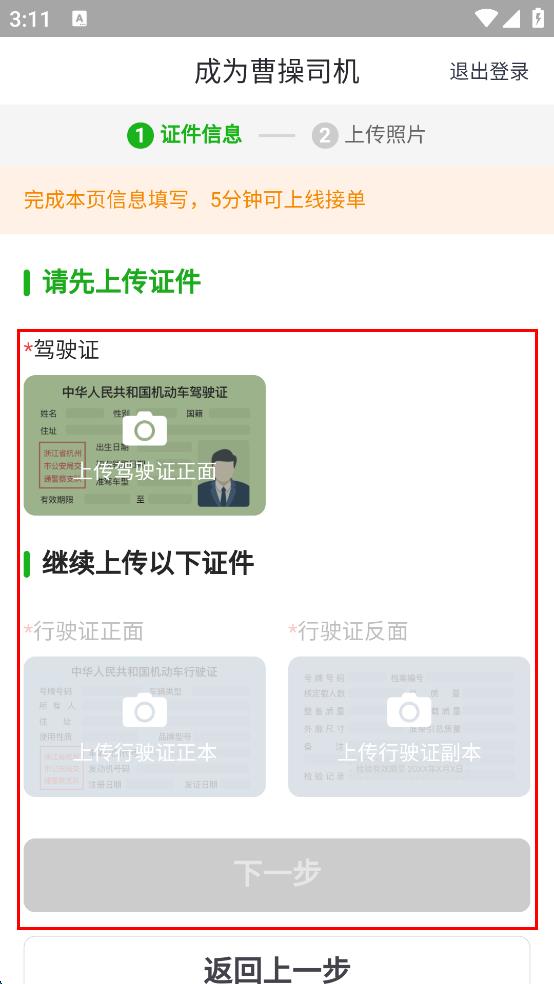554x984 pixels.
Task: Tap the red stamp on driver's license sample
Action: pyautogui.click(x=62, y=464)
